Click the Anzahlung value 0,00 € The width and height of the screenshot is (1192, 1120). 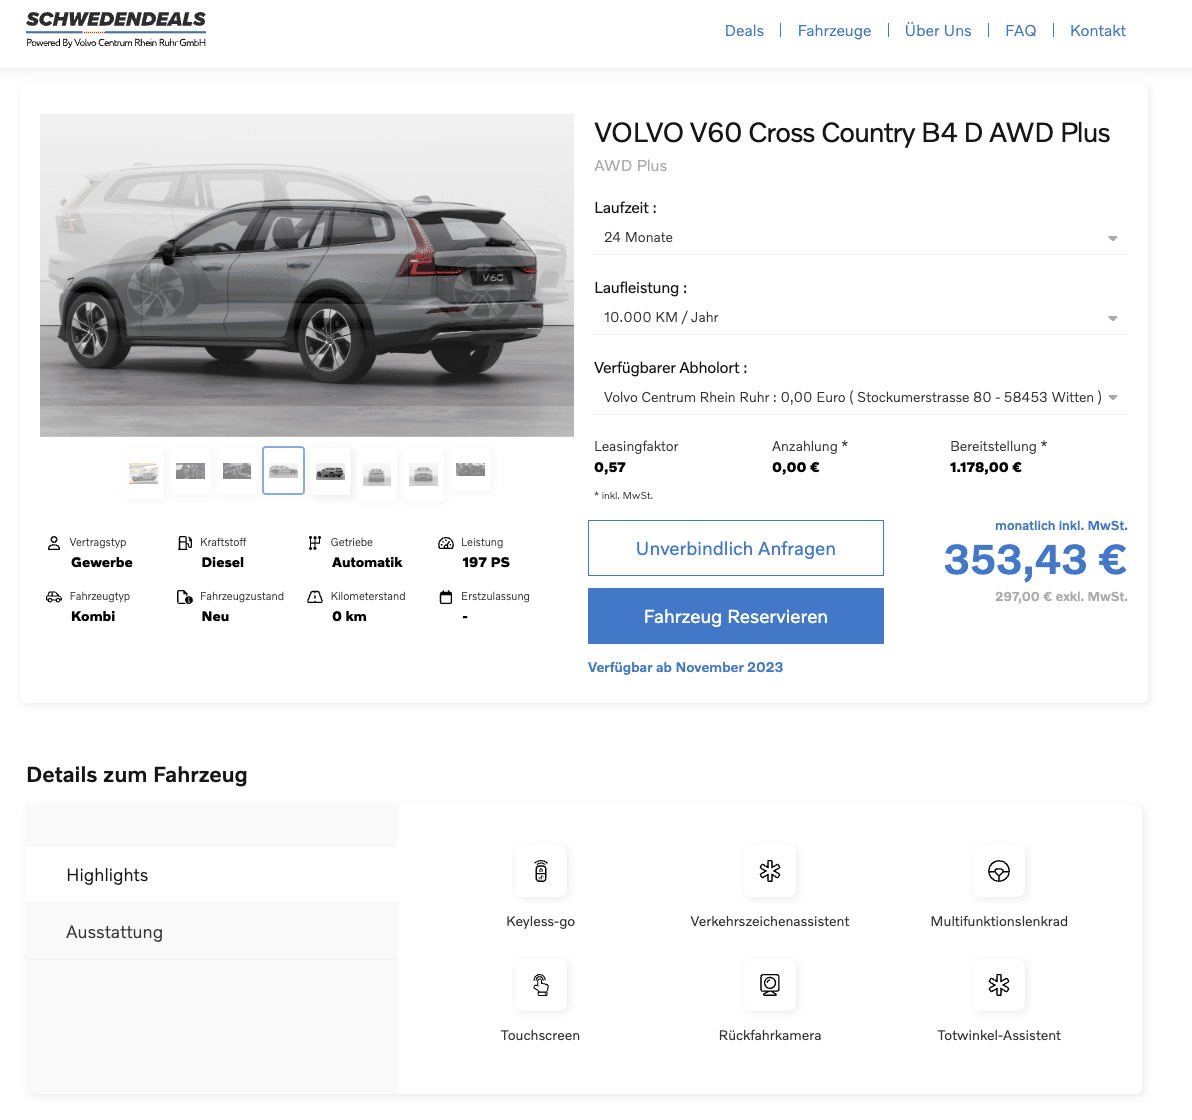[x=795, y=468]
